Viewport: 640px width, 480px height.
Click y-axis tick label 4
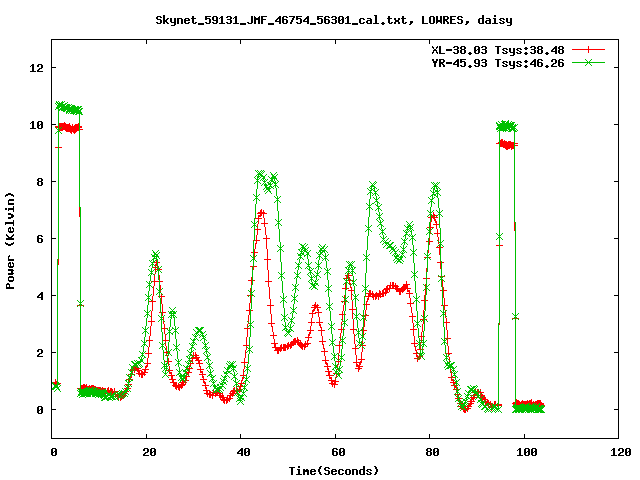[x=40, y=296]
